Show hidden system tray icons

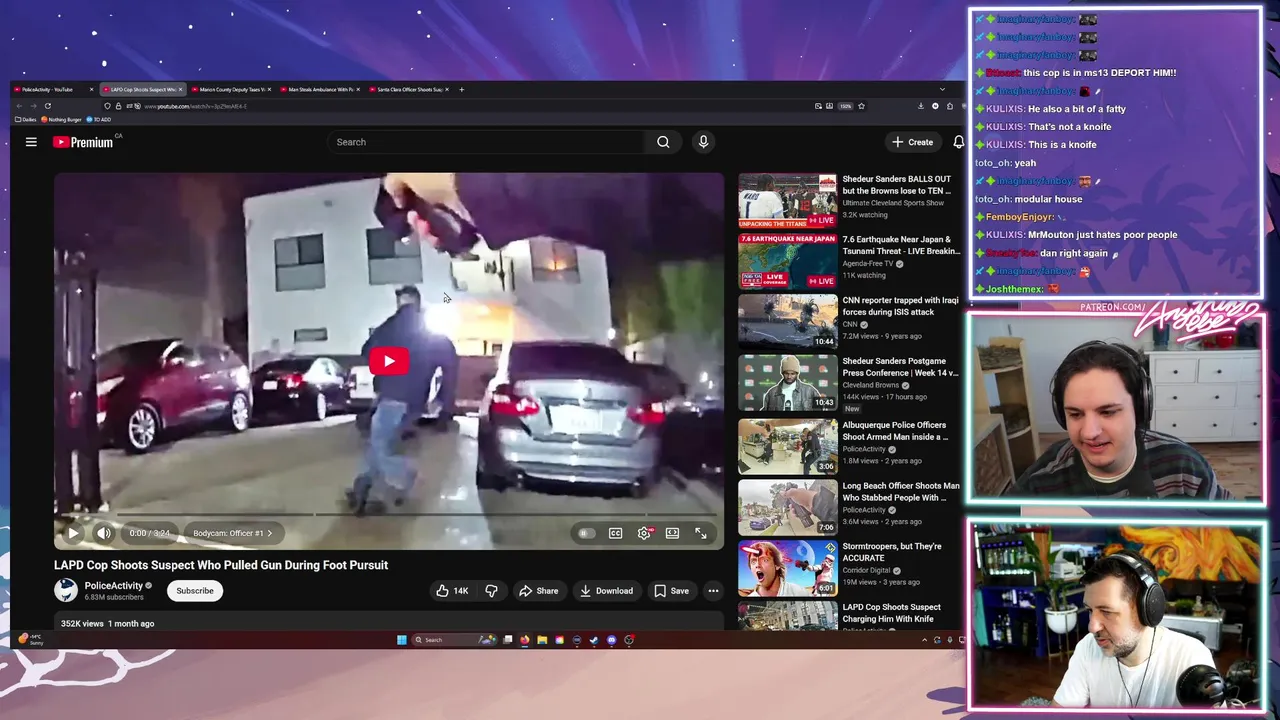[x=924, y=640]
